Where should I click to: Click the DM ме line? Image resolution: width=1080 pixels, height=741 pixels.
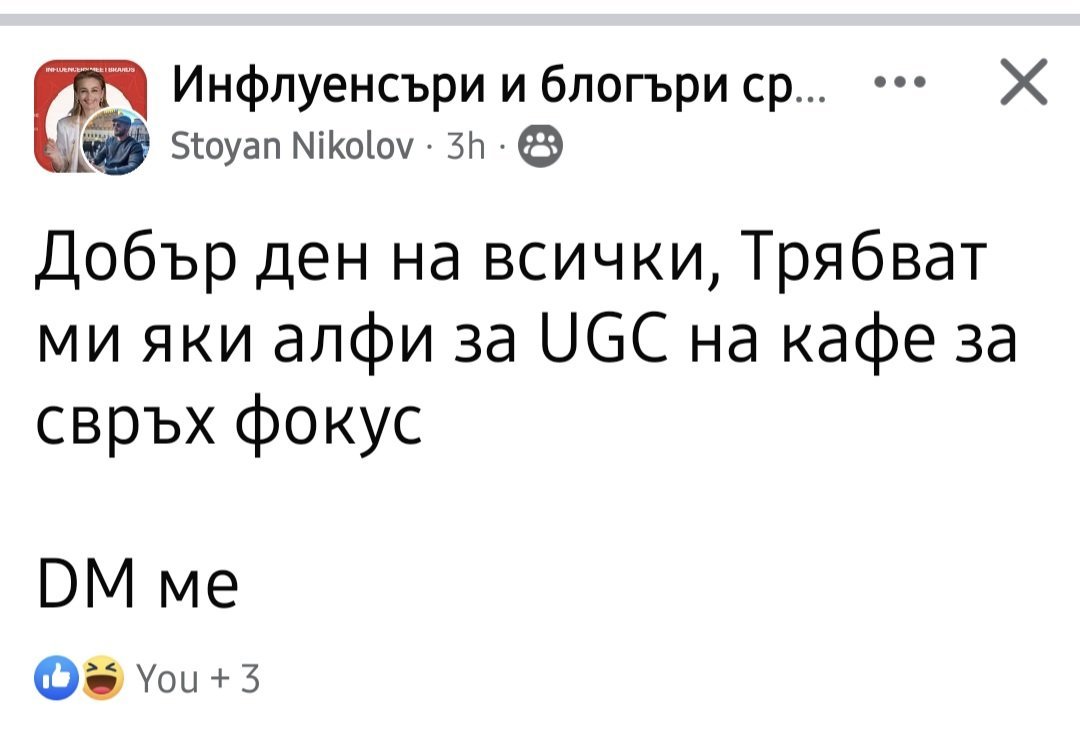click(136, 589)
